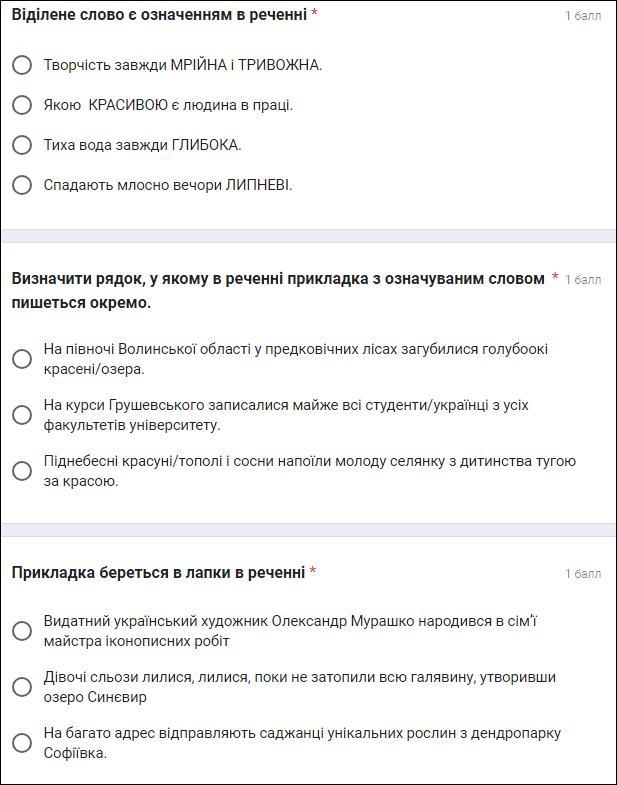This screenshot has height=785, width=617.
Task: Click the '1 балл' label of the first question
Action: click(x=583, y=16)
